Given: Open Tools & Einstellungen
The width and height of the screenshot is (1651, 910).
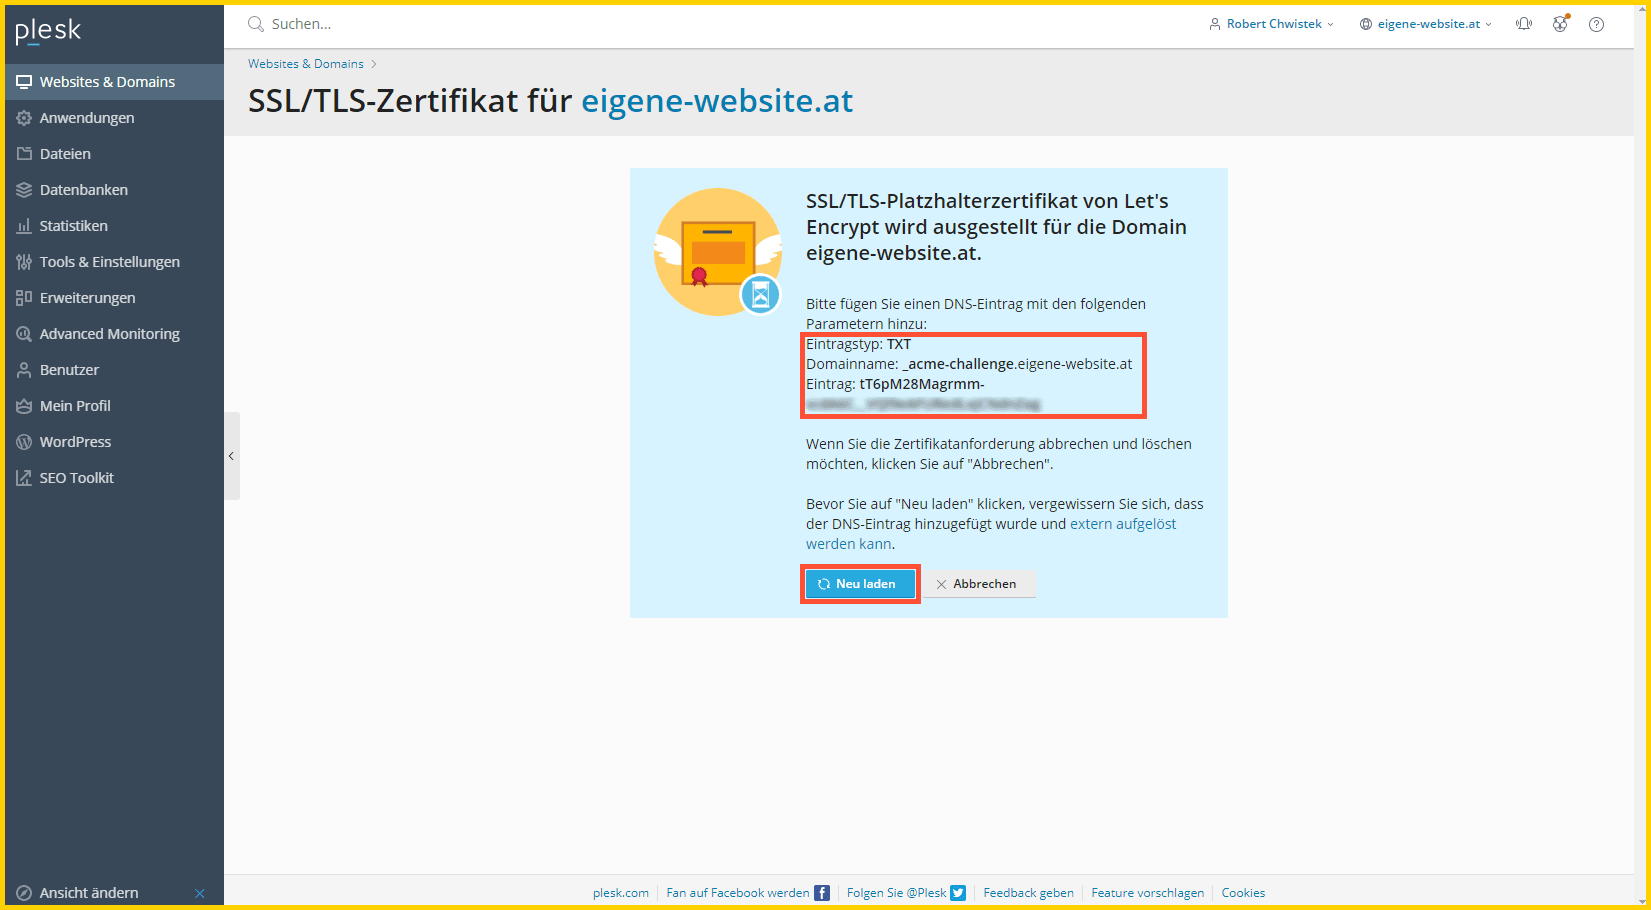Looking at the screenshot, I should 114,262.
